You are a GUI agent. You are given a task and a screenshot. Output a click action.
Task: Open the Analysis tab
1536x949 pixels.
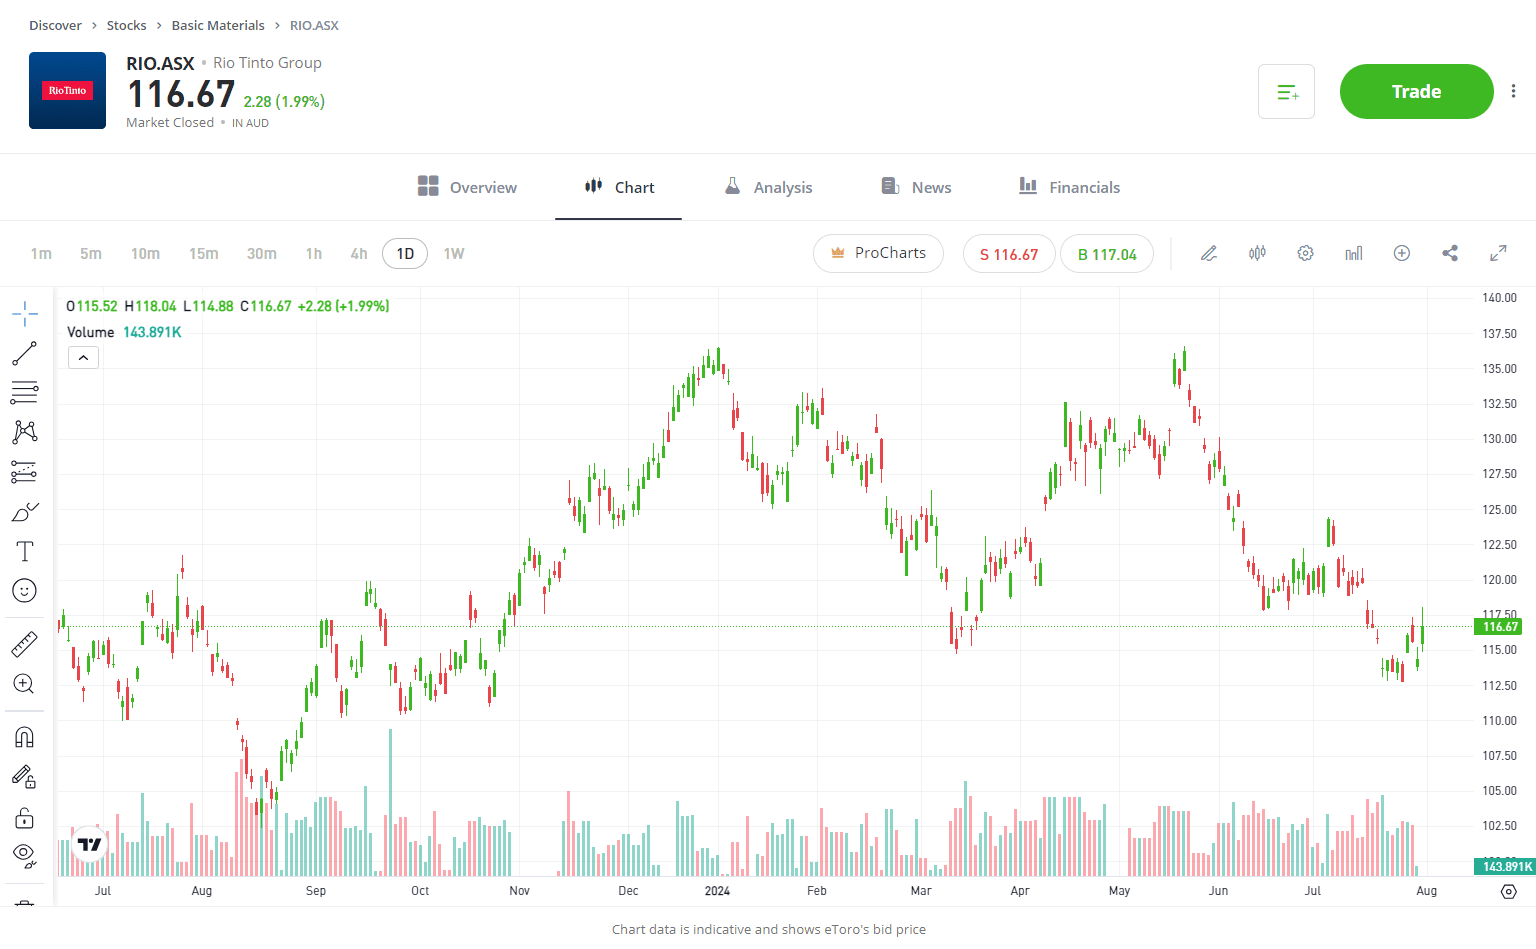pyautogui.click(x=768, y=187)
